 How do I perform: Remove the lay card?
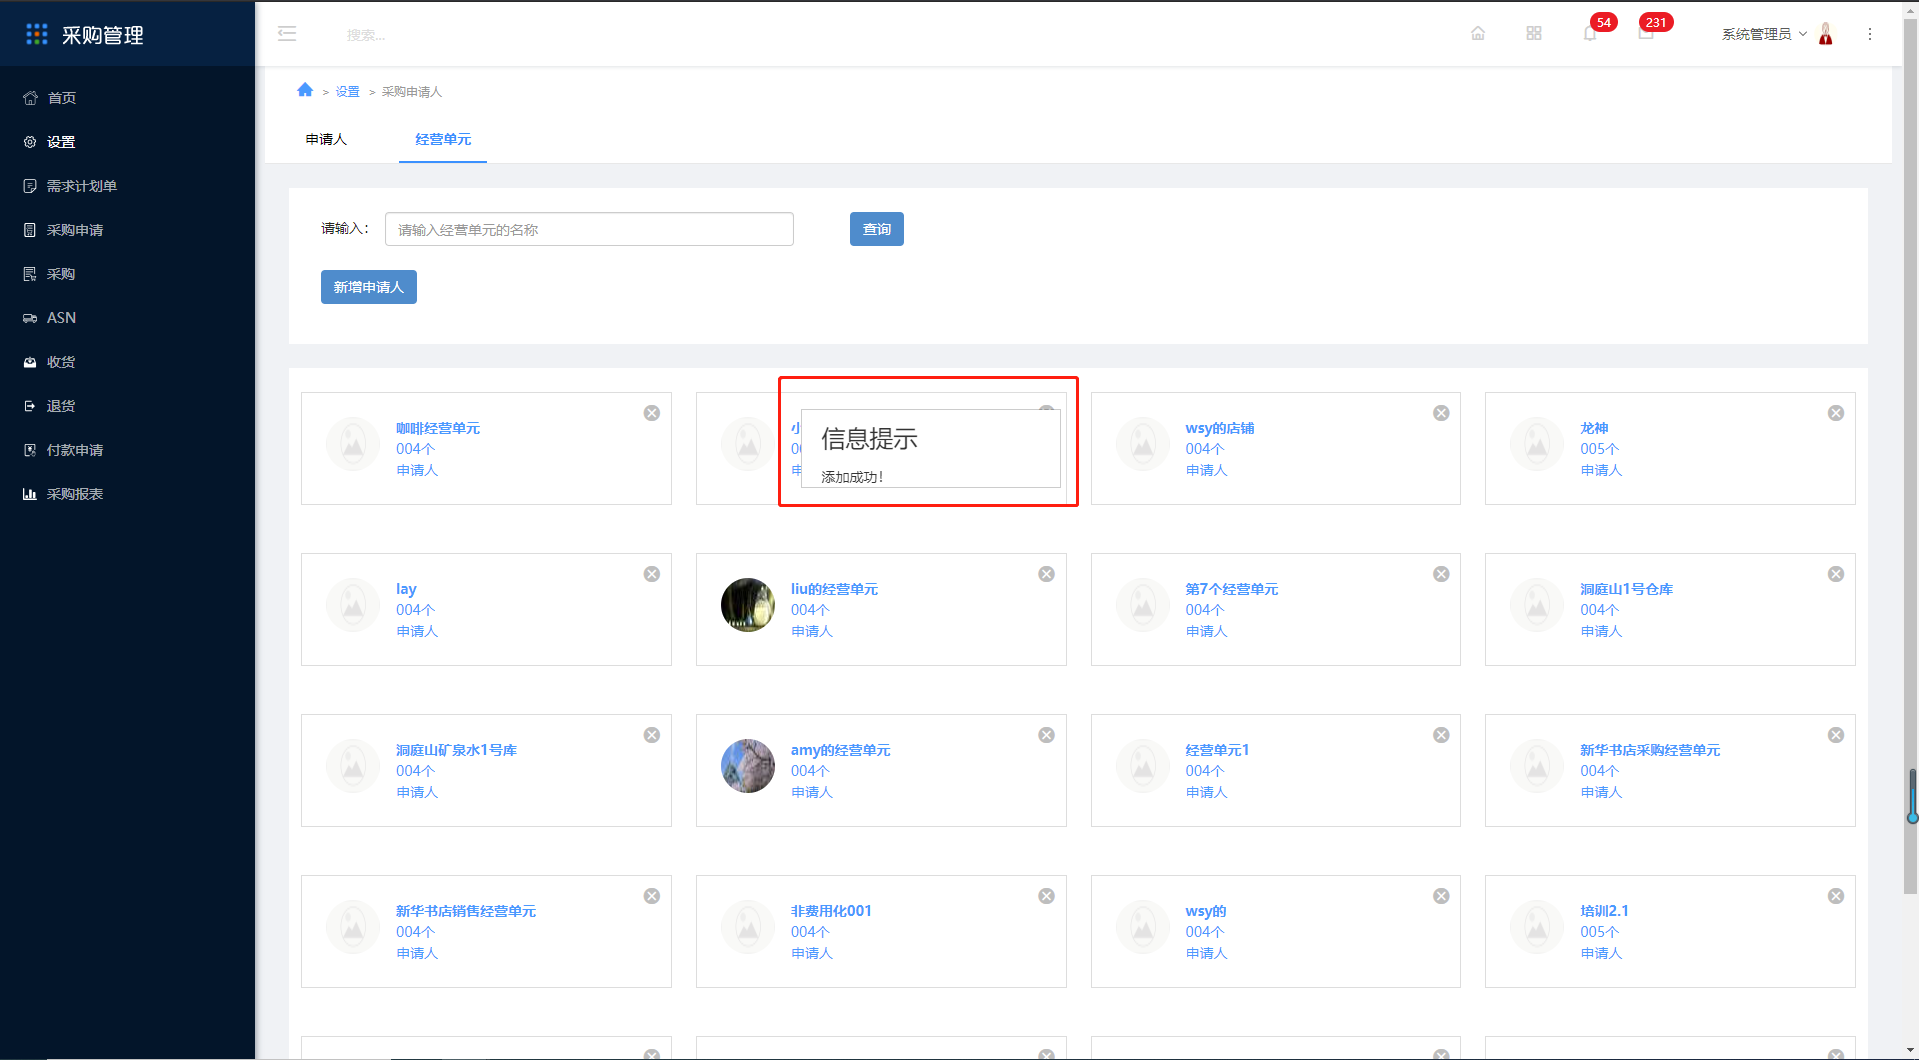[x=652, y=574]
